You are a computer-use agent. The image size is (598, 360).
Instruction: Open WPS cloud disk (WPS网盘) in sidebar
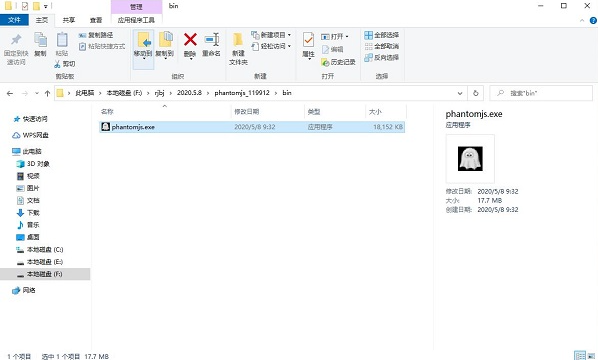pos(31,135)
